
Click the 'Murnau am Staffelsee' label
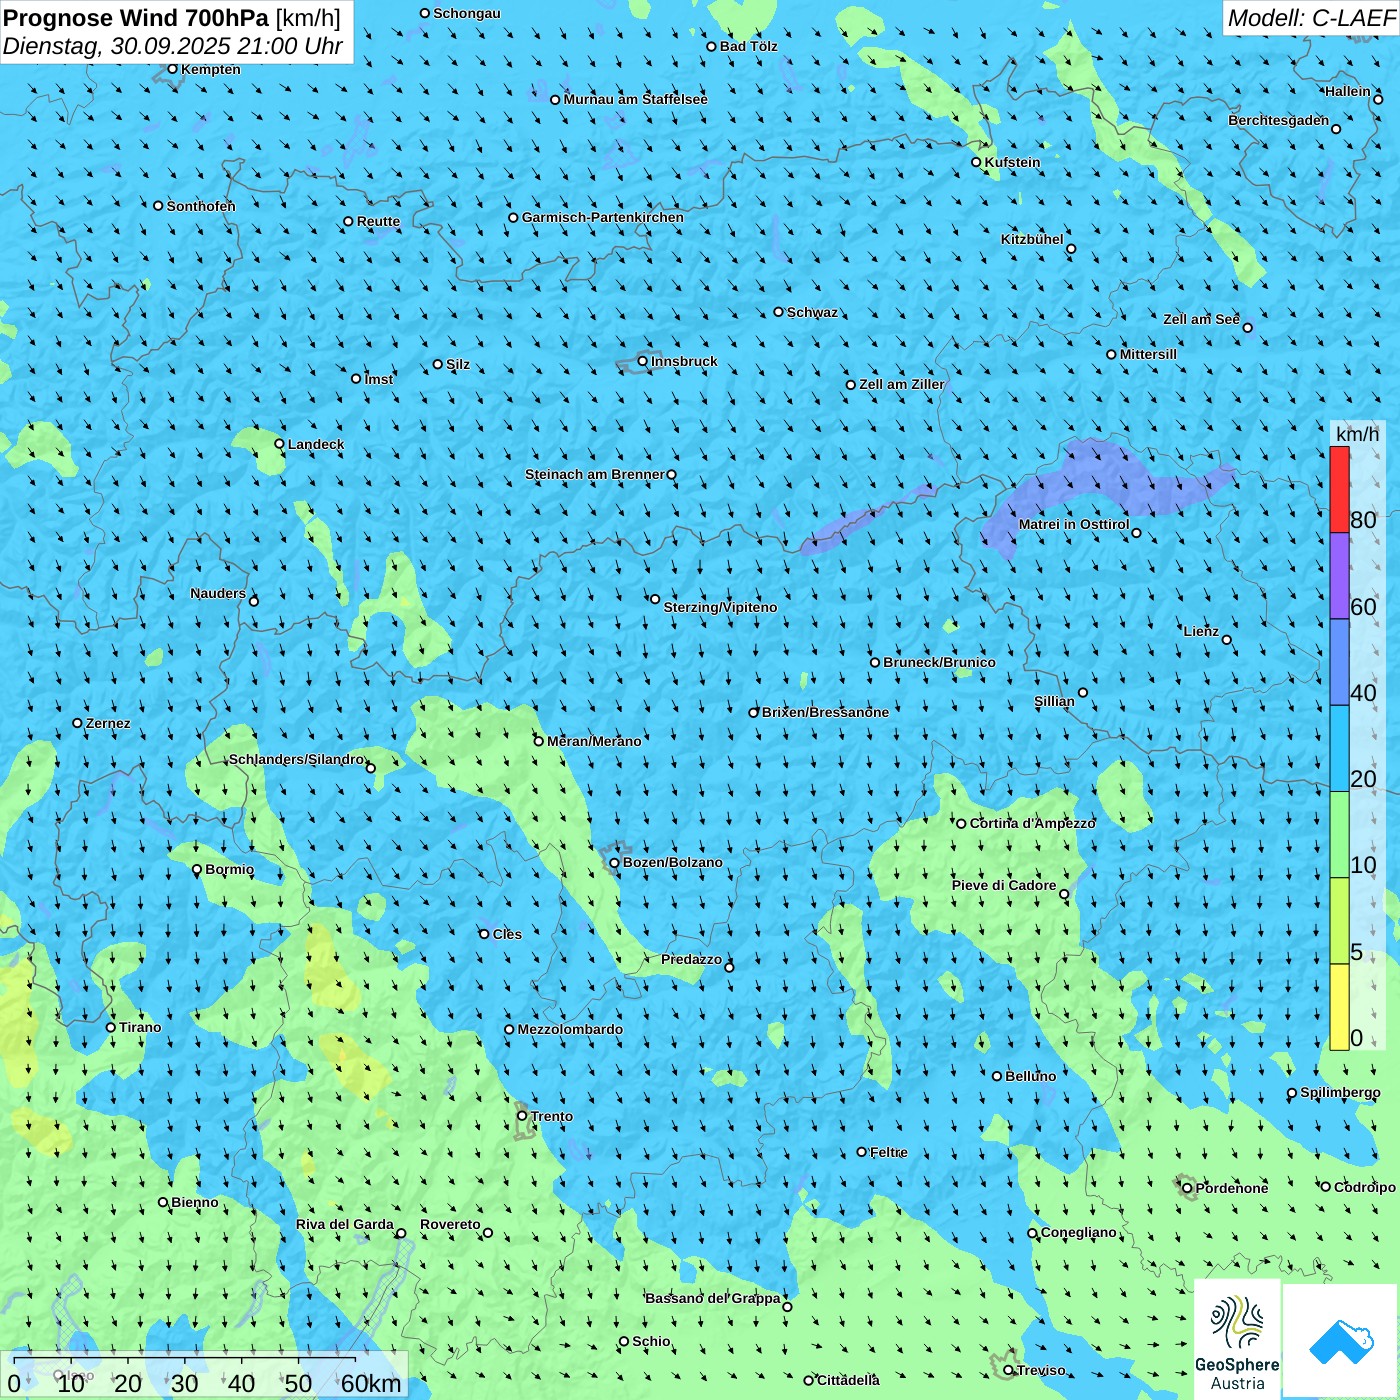pos(636,99)
